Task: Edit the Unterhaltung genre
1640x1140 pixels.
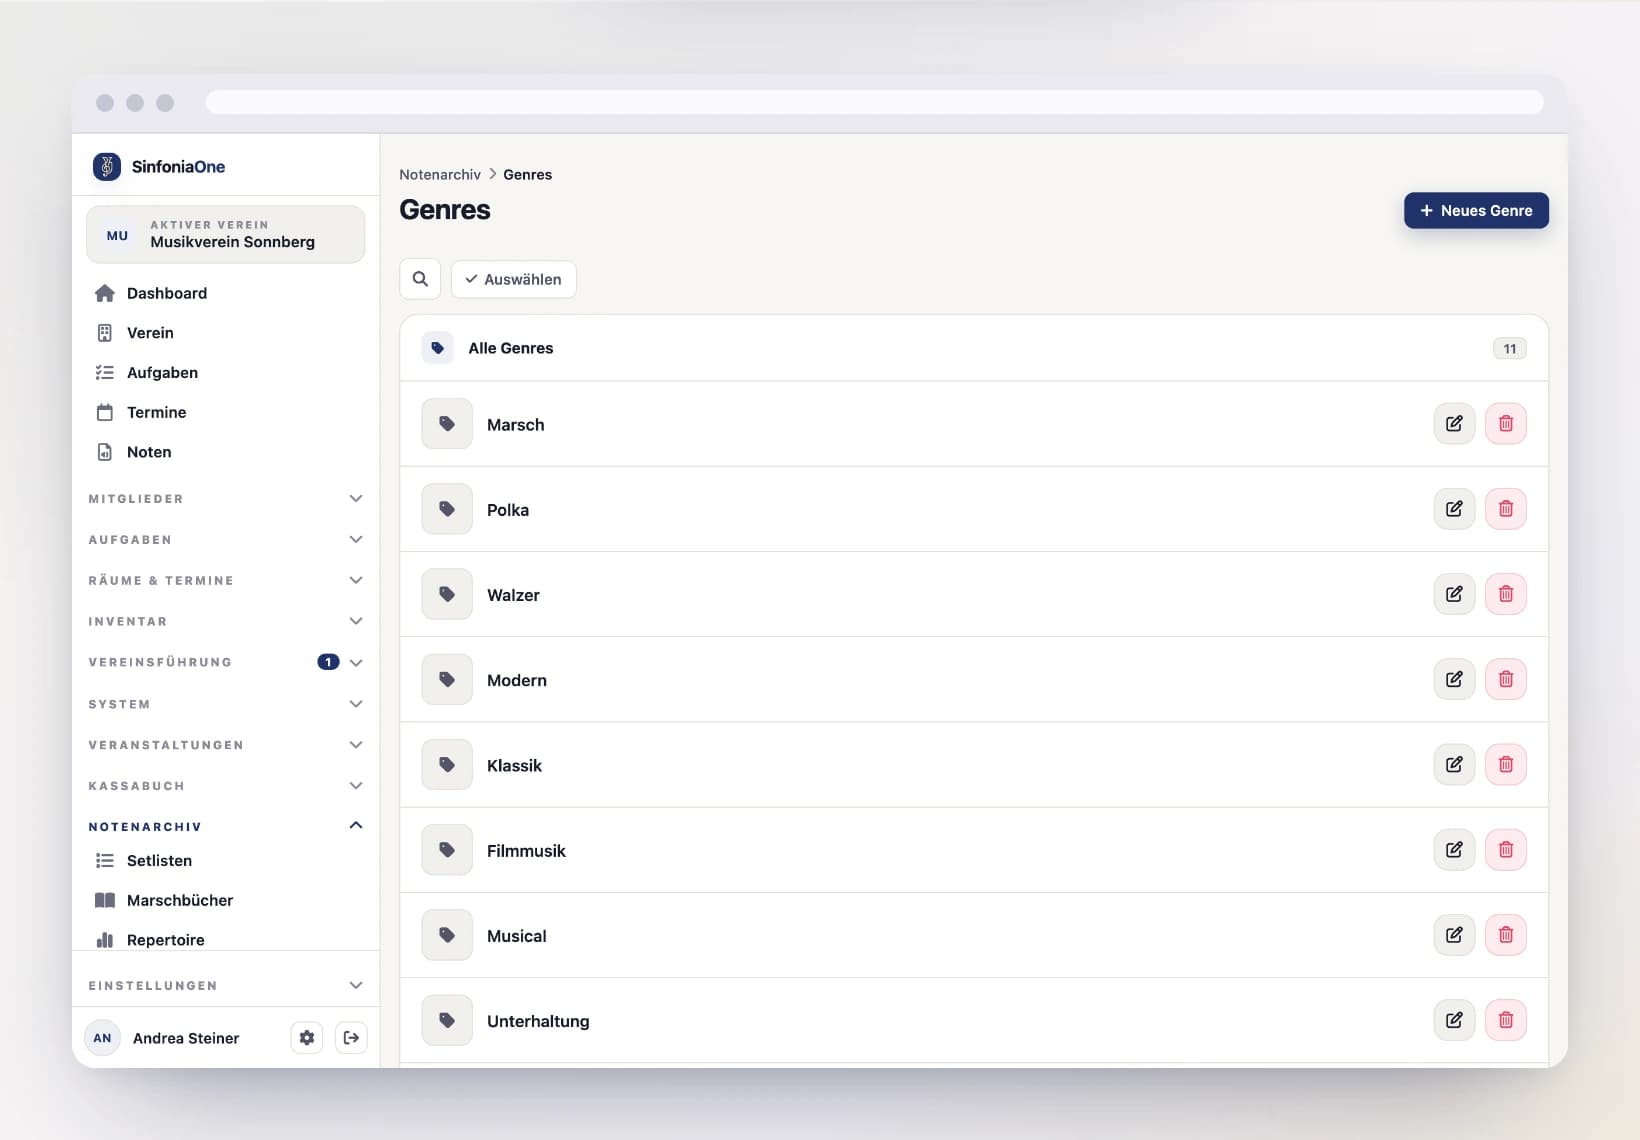Action: point(1454,1020)
